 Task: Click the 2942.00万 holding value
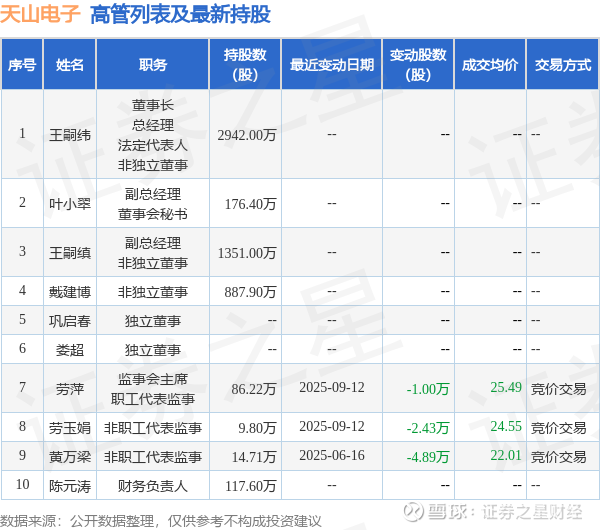tap(247, 135)
